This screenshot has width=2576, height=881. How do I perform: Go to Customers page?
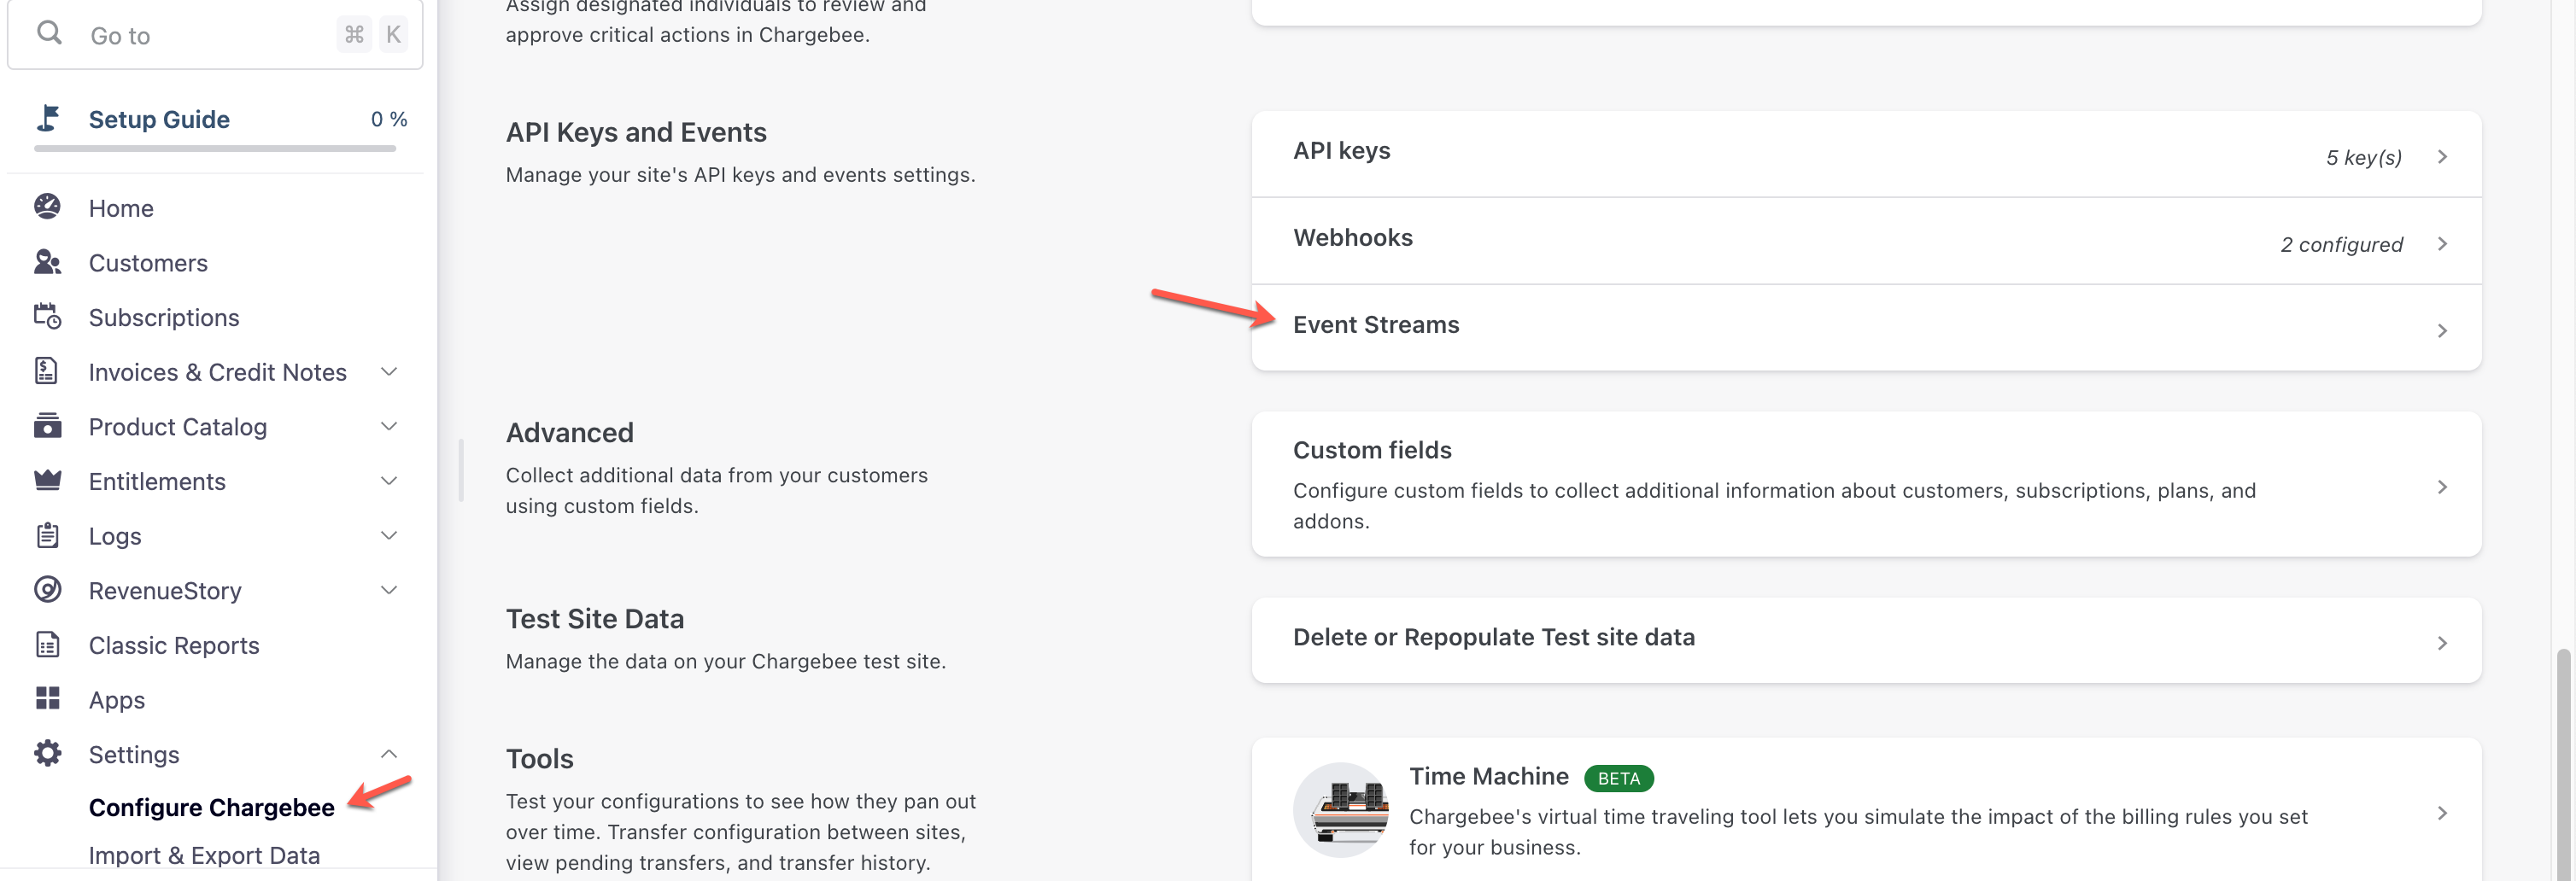(148, 263)
